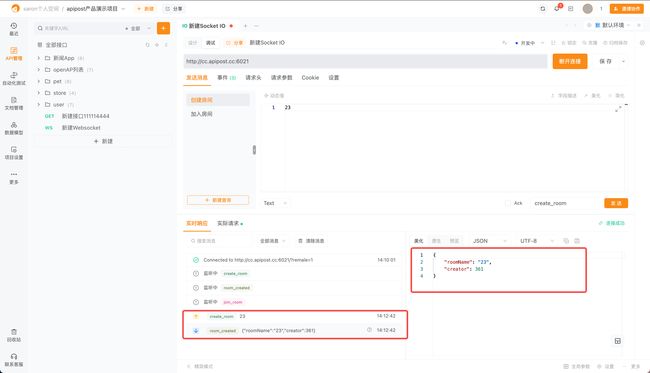Viewport: 650px width, 373px height.
Task: Click the orange disconnect button
Action: point(570,61)
